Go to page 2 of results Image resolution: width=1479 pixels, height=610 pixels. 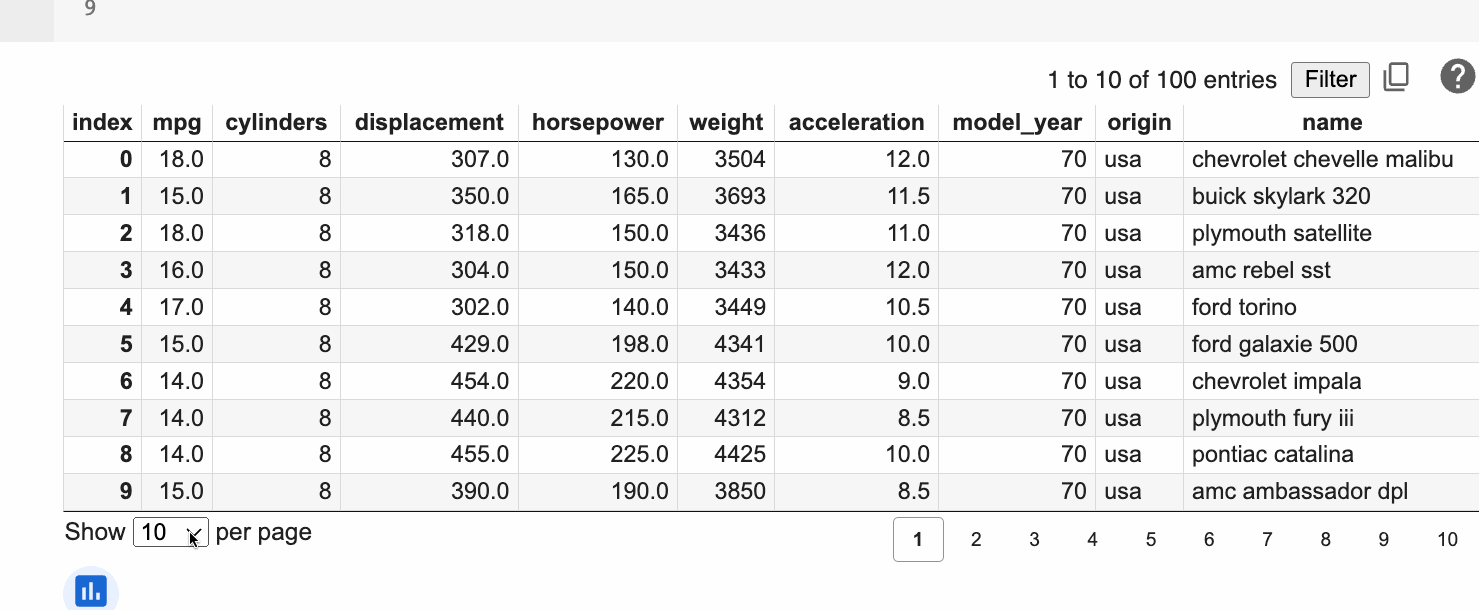[x=976, y=540]
